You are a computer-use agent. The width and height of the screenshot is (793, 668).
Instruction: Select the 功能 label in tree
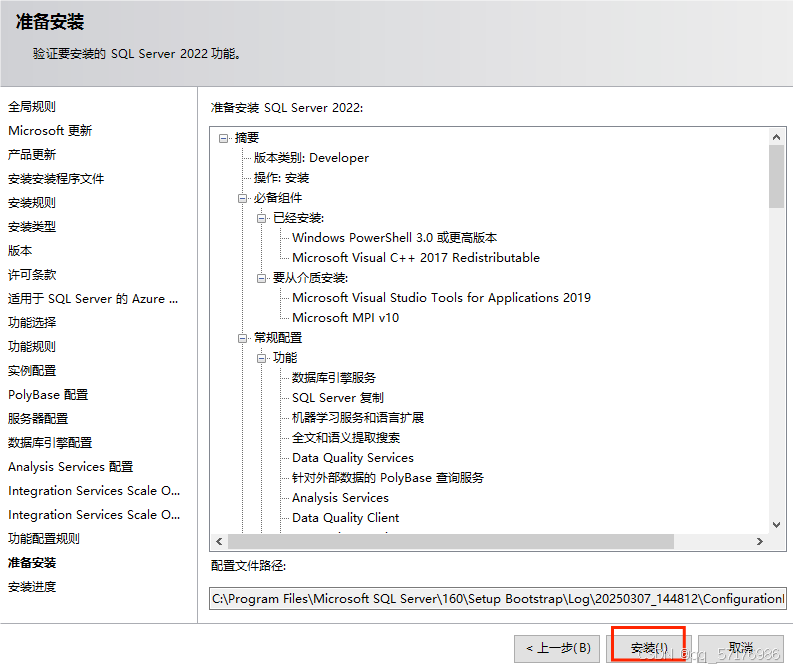(285, 358)
